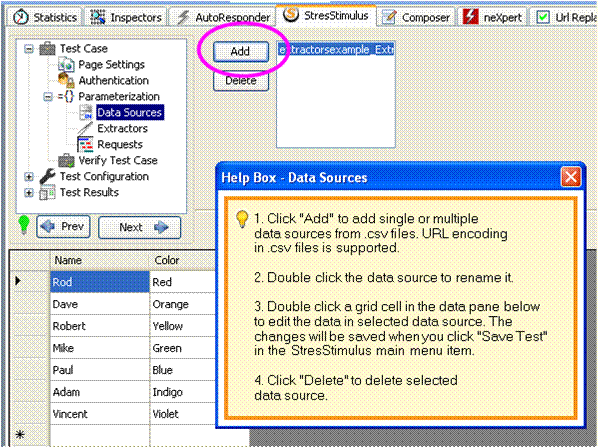The width and height of the screenshot is (599, 447).
Task: Collapse the Parameterization tree node
Action: (48, 97)
